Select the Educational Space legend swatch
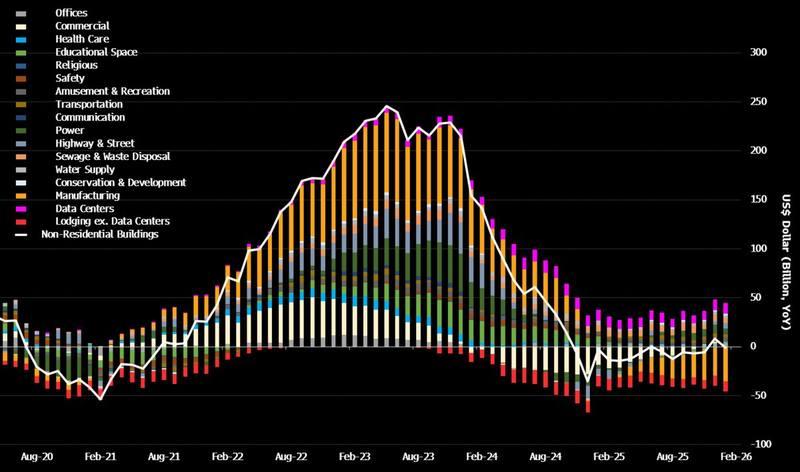The height and width of the screenshot is (472, 800). (x=21, y=53)
